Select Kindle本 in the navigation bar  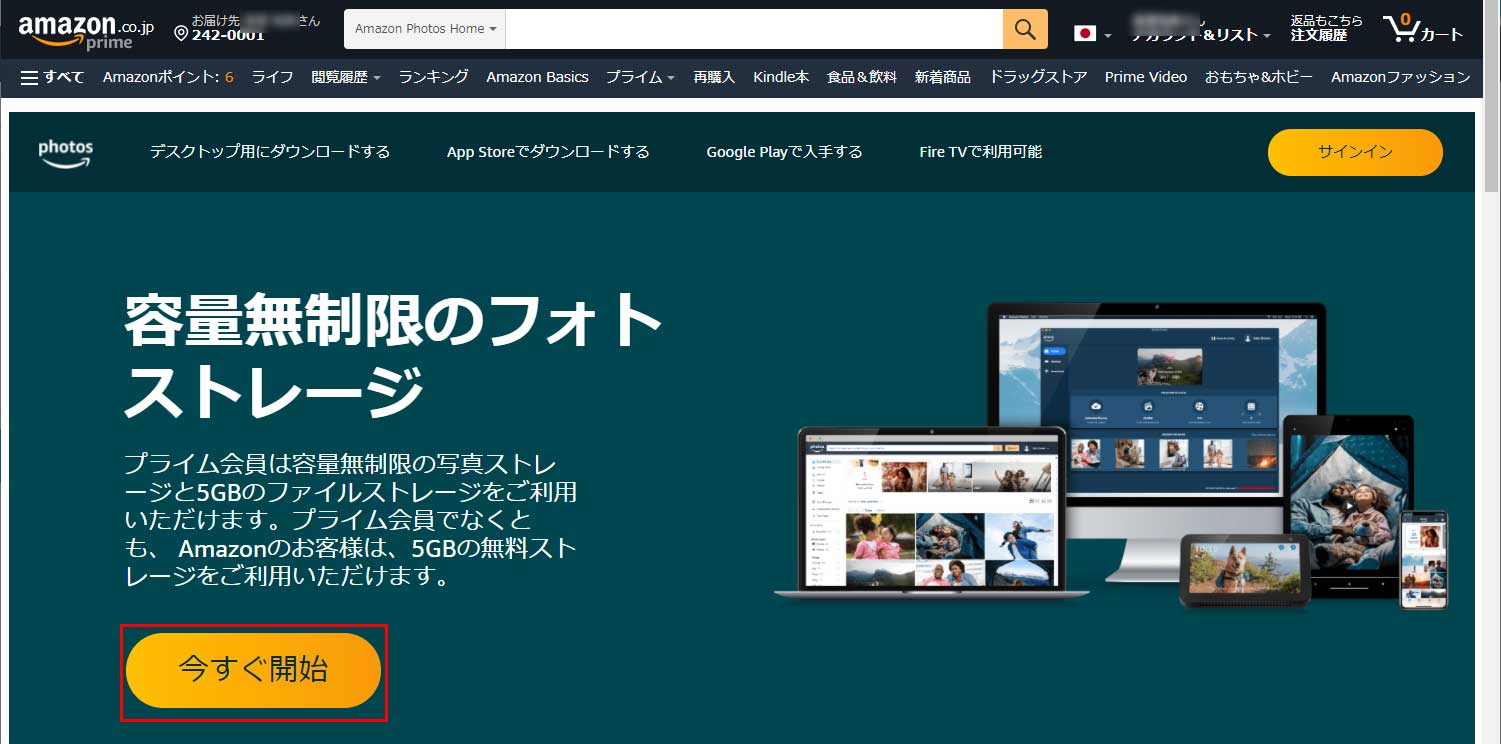780,77
